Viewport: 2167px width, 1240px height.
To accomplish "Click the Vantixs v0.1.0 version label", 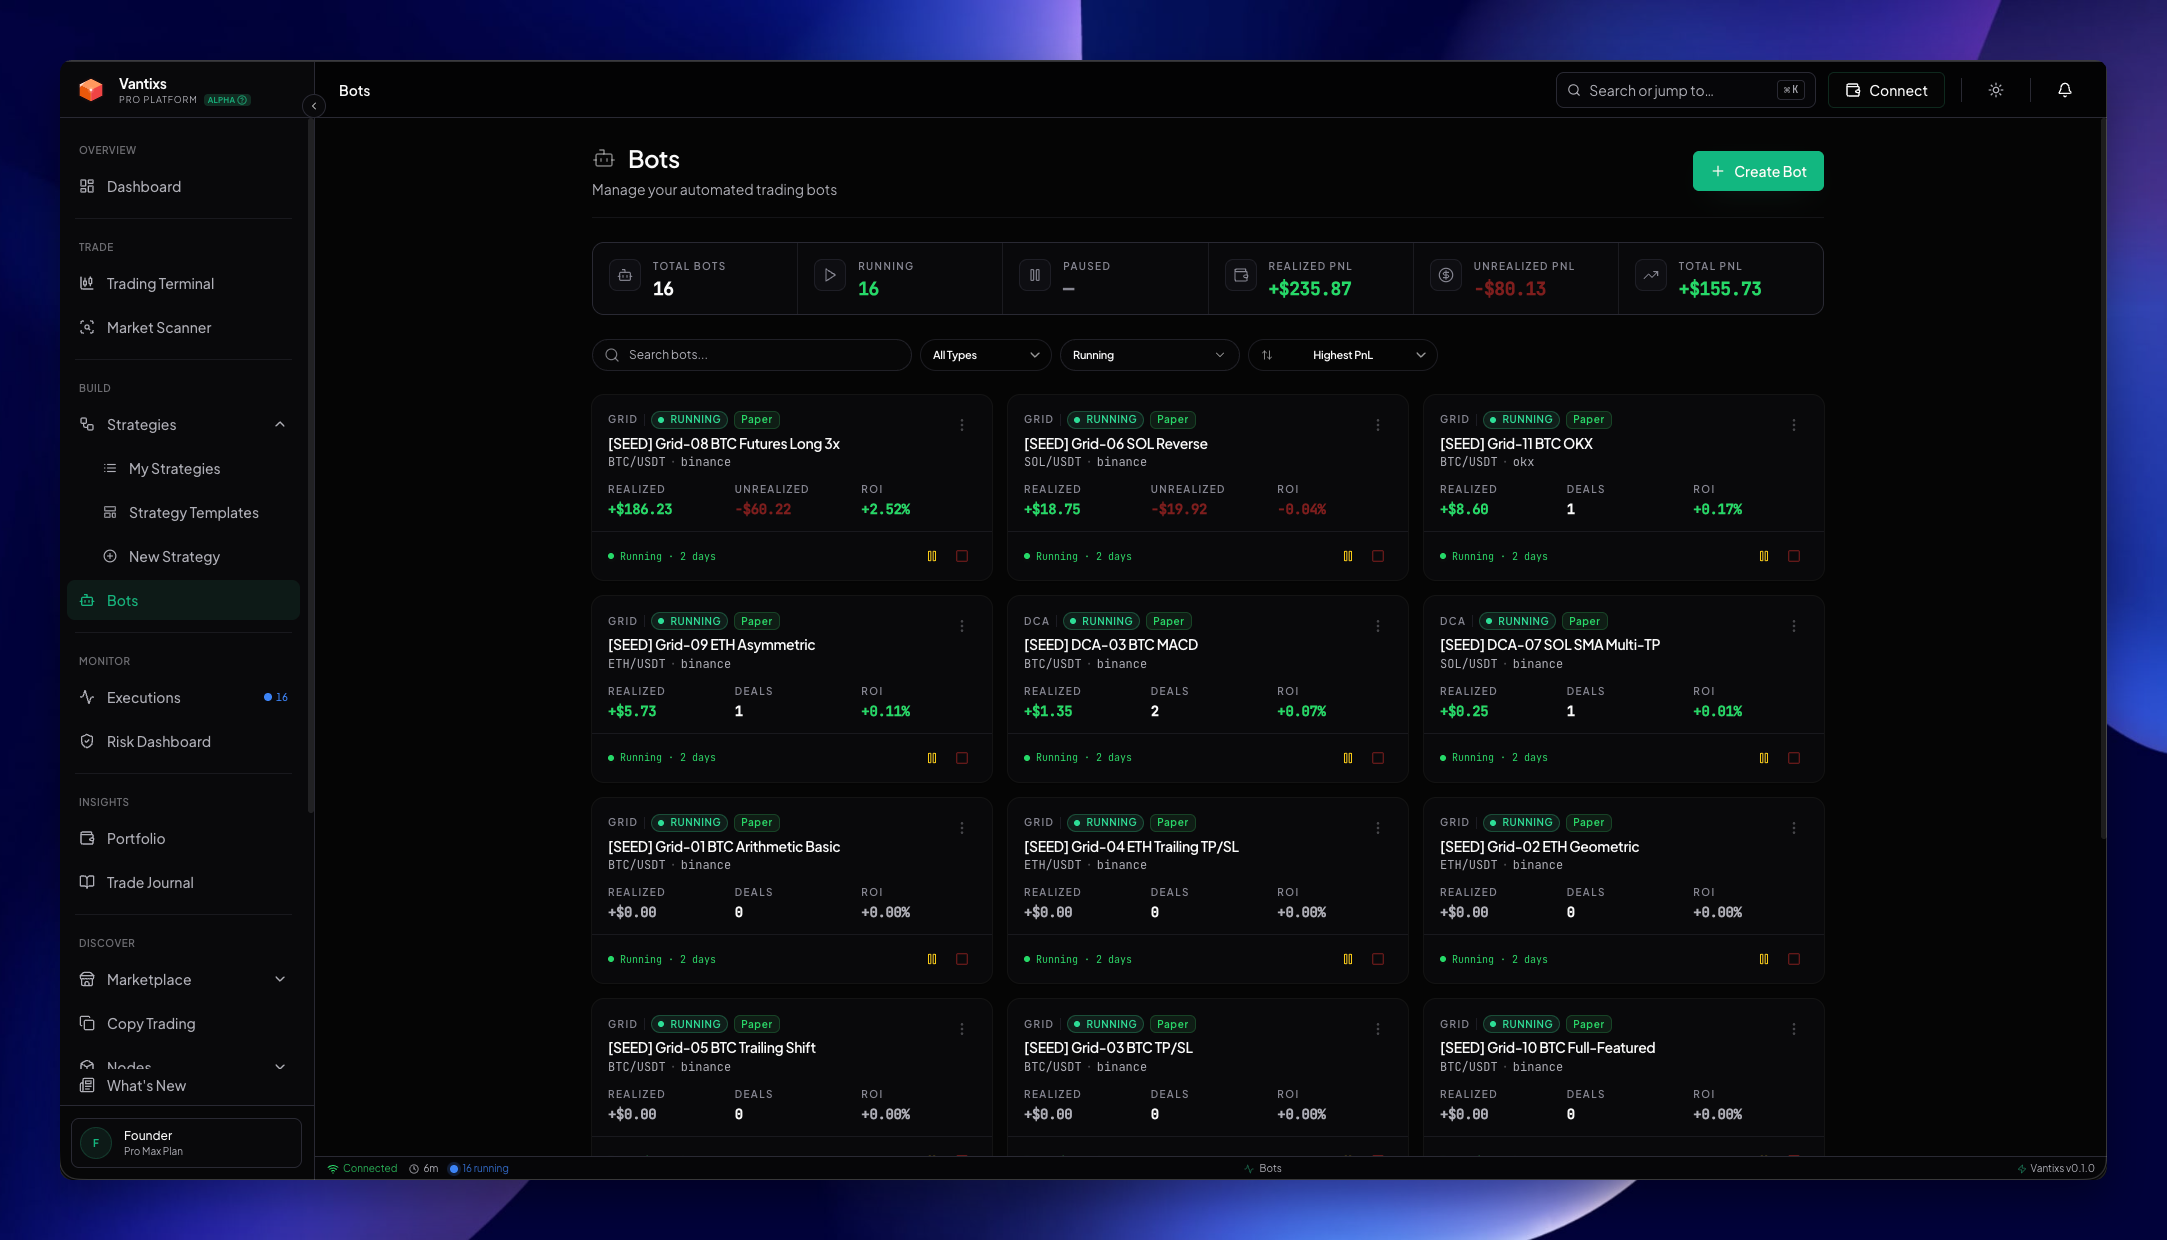I will 2055,1168.
